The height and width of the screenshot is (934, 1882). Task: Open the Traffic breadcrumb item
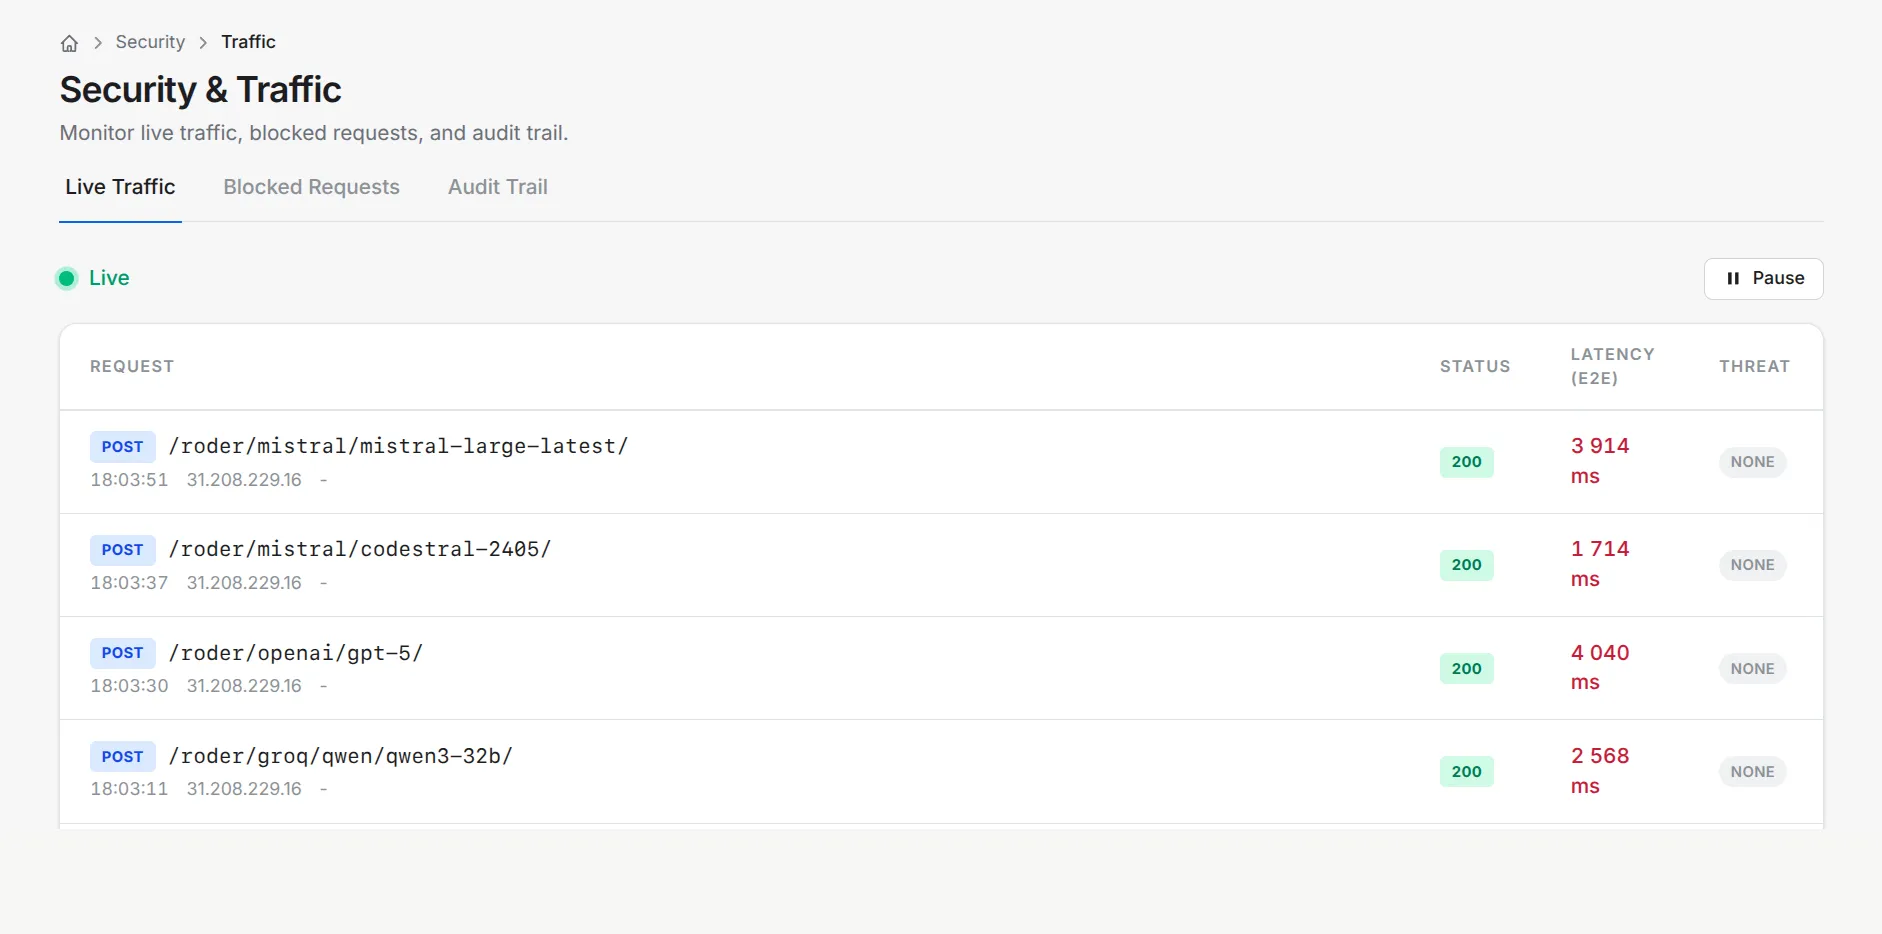(x=248, y=42)
